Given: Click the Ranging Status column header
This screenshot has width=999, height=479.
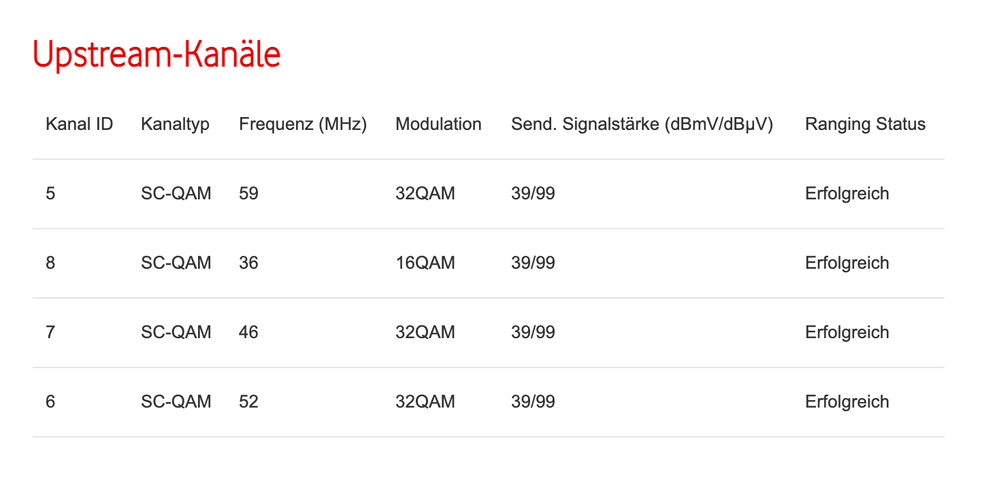Looking at the screenshot, I should (x=865, y=125).
